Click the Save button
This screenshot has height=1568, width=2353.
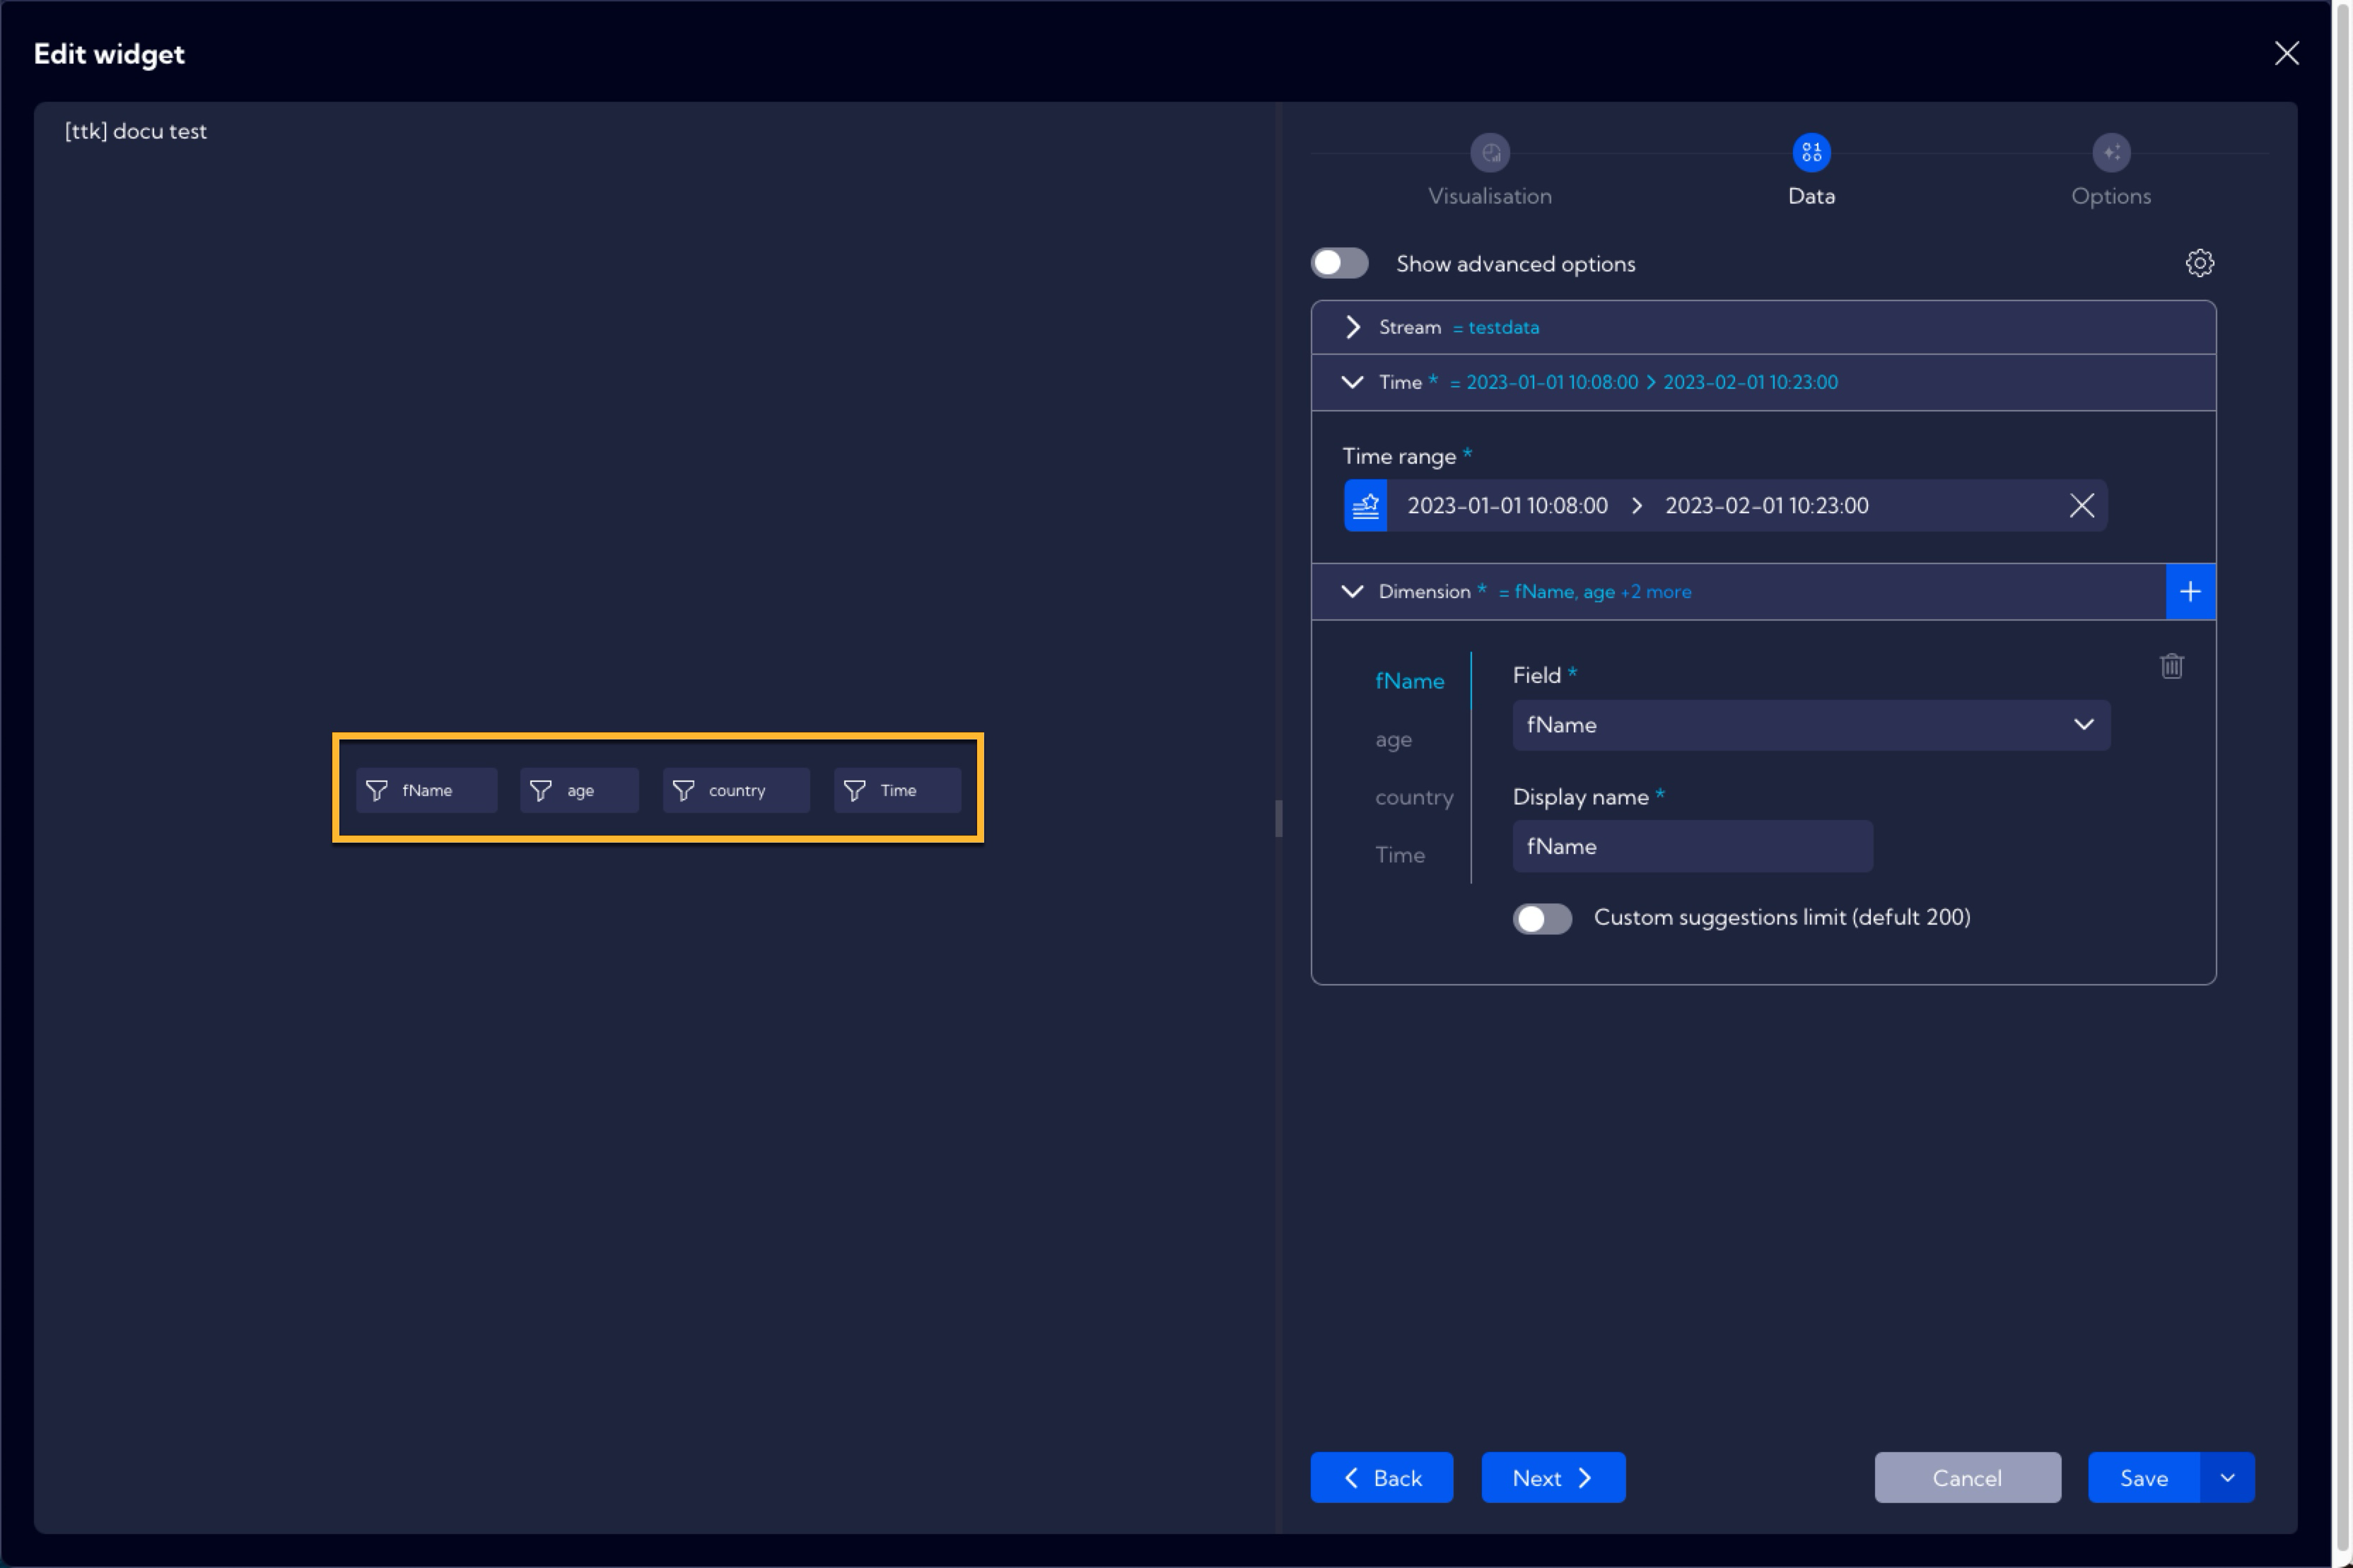click(2144, 1478)
